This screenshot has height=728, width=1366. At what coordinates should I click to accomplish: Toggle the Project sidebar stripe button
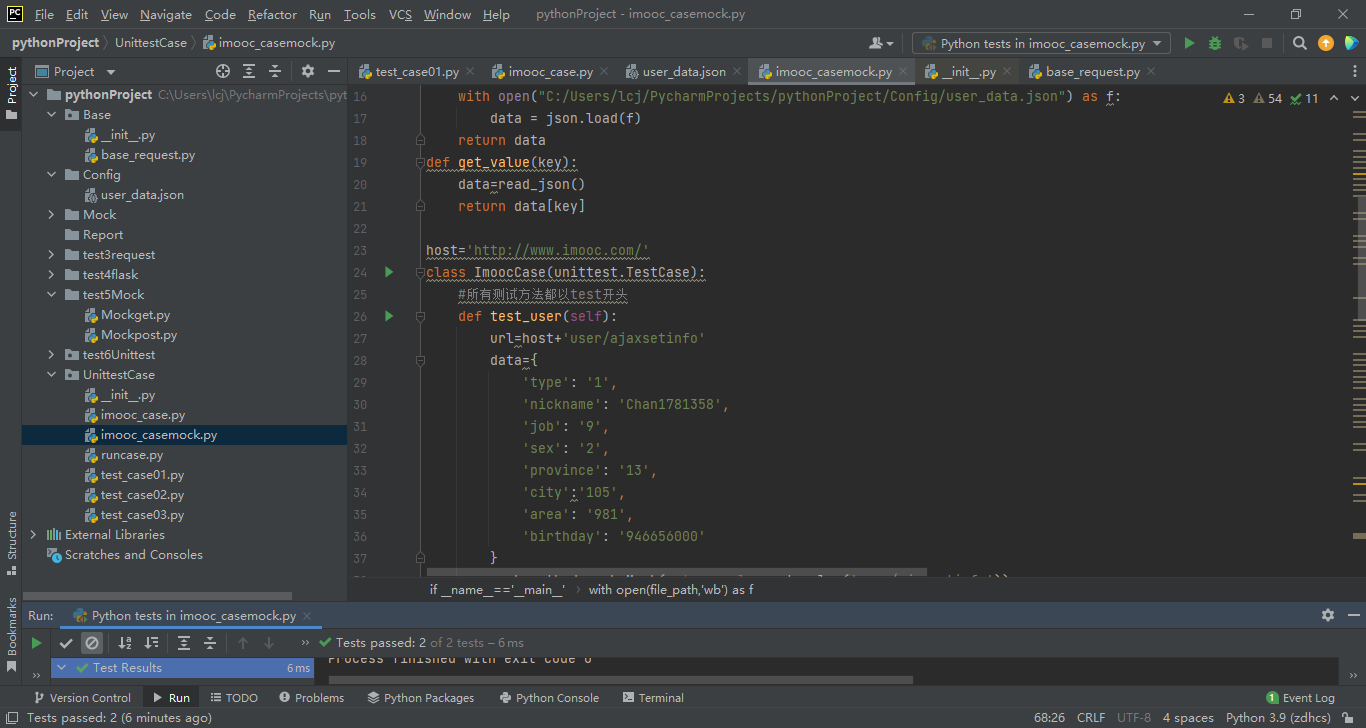pyautogui.click(x=11, y=93)
